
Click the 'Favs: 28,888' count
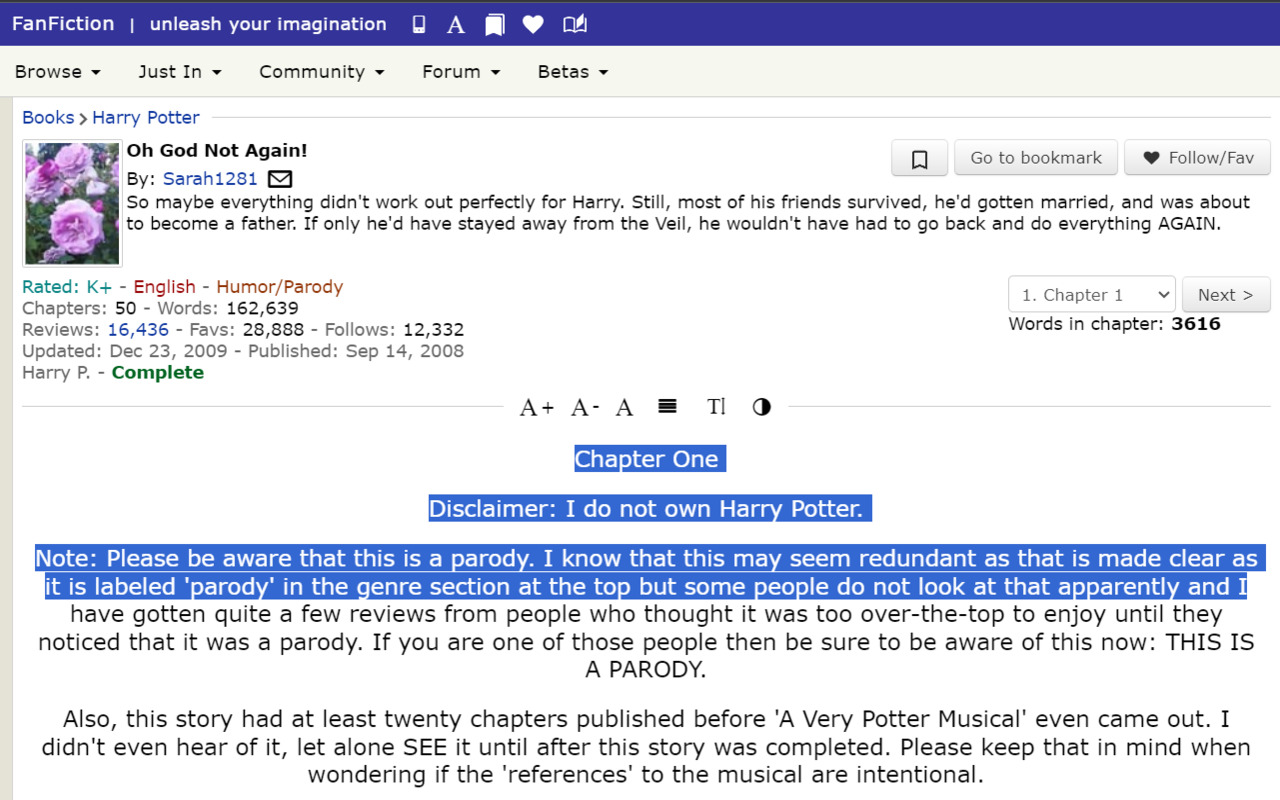point(246,330)
